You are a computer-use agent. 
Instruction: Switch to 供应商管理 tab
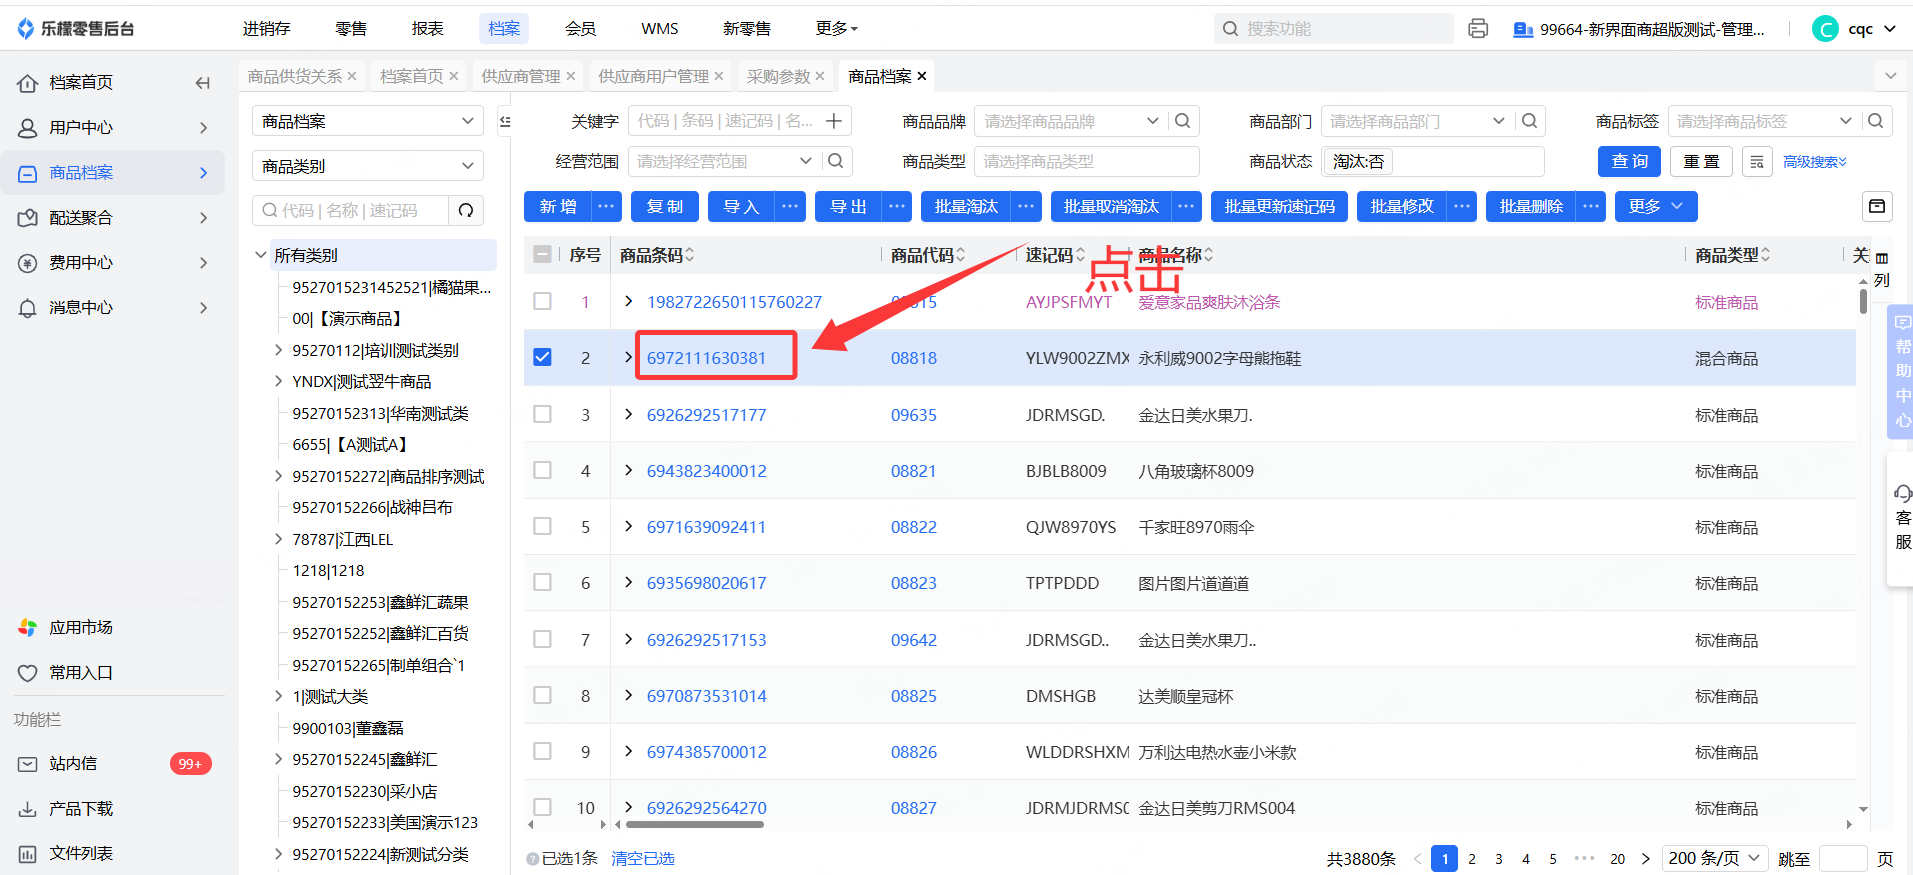[x=521, y=76]
